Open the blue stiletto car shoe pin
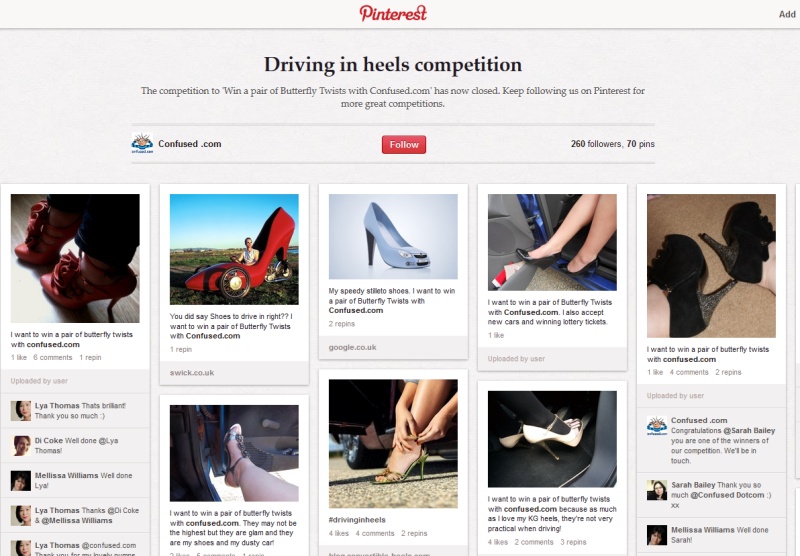 pos(393,237)
